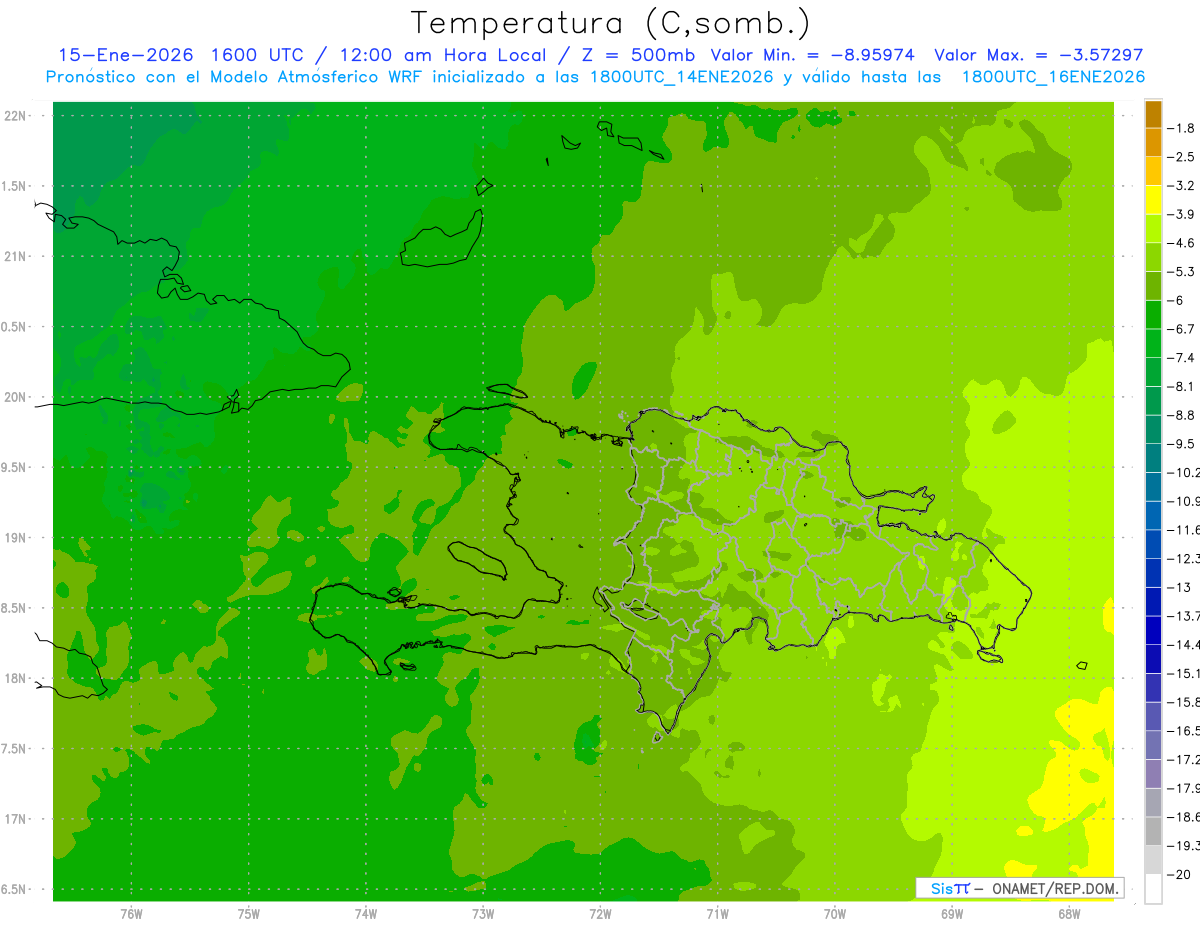The image size is (1200, 927).
Task: Click the '-7.4' colorbar value
Action: [1181, 357]
